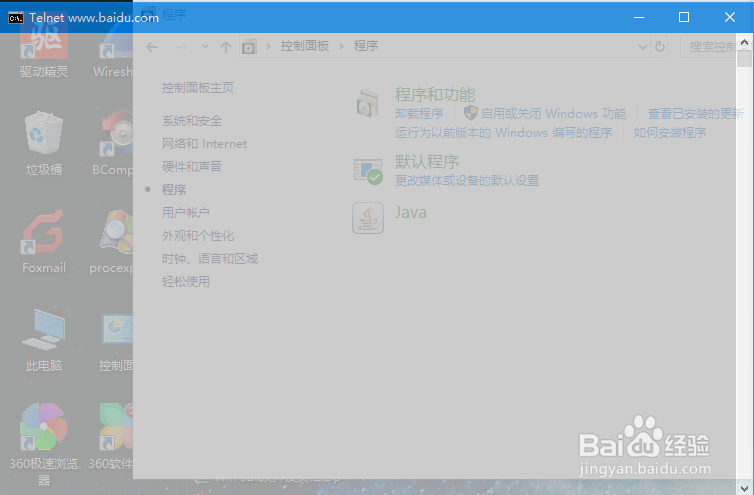754x495 pixels.
Task: Open the procexp desktop shortcut
Action: [x=111, y=241]
